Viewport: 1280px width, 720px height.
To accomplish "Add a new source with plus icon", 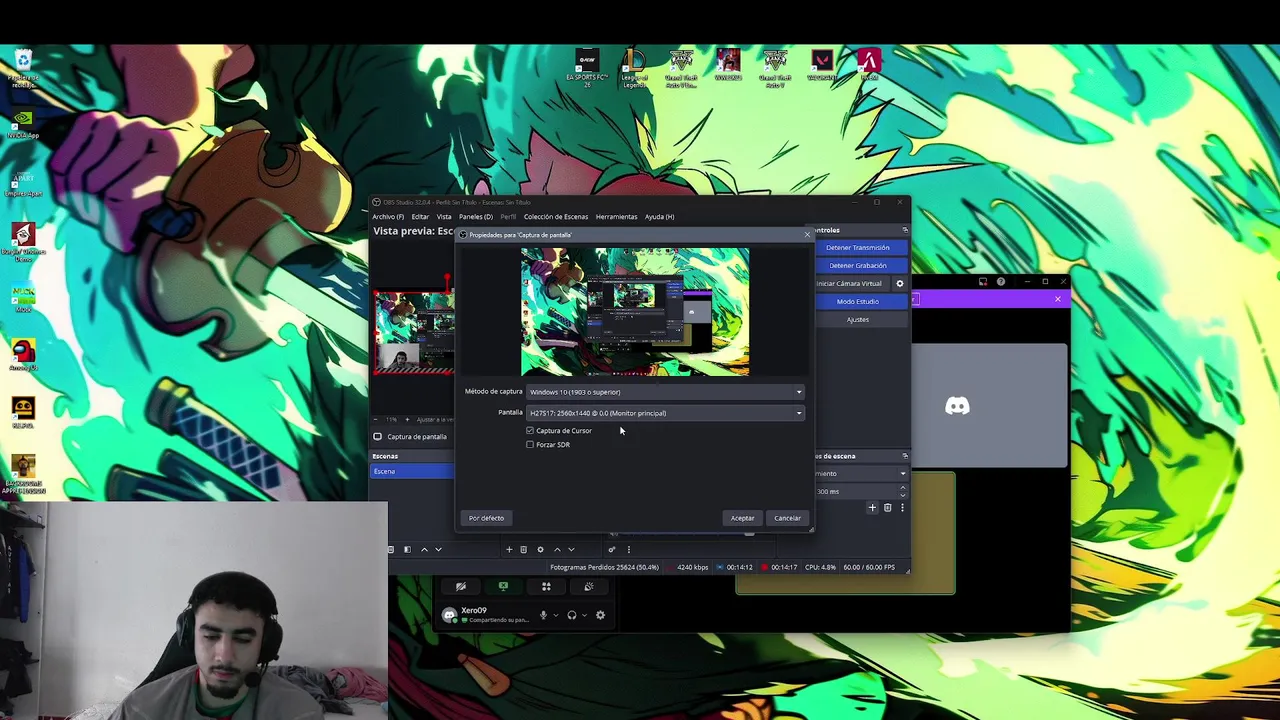I will tap(509, 549).
